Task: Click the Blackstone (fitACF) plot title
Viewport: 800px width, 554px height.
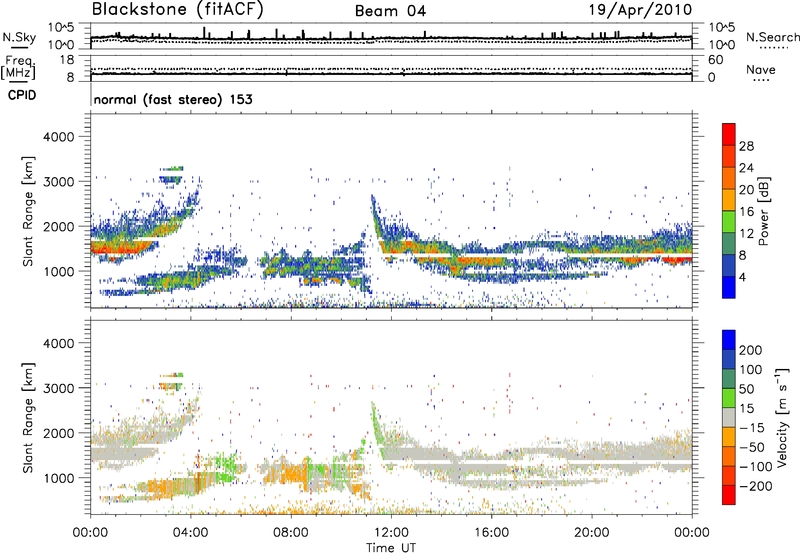Action: click(x=177, y=10)
